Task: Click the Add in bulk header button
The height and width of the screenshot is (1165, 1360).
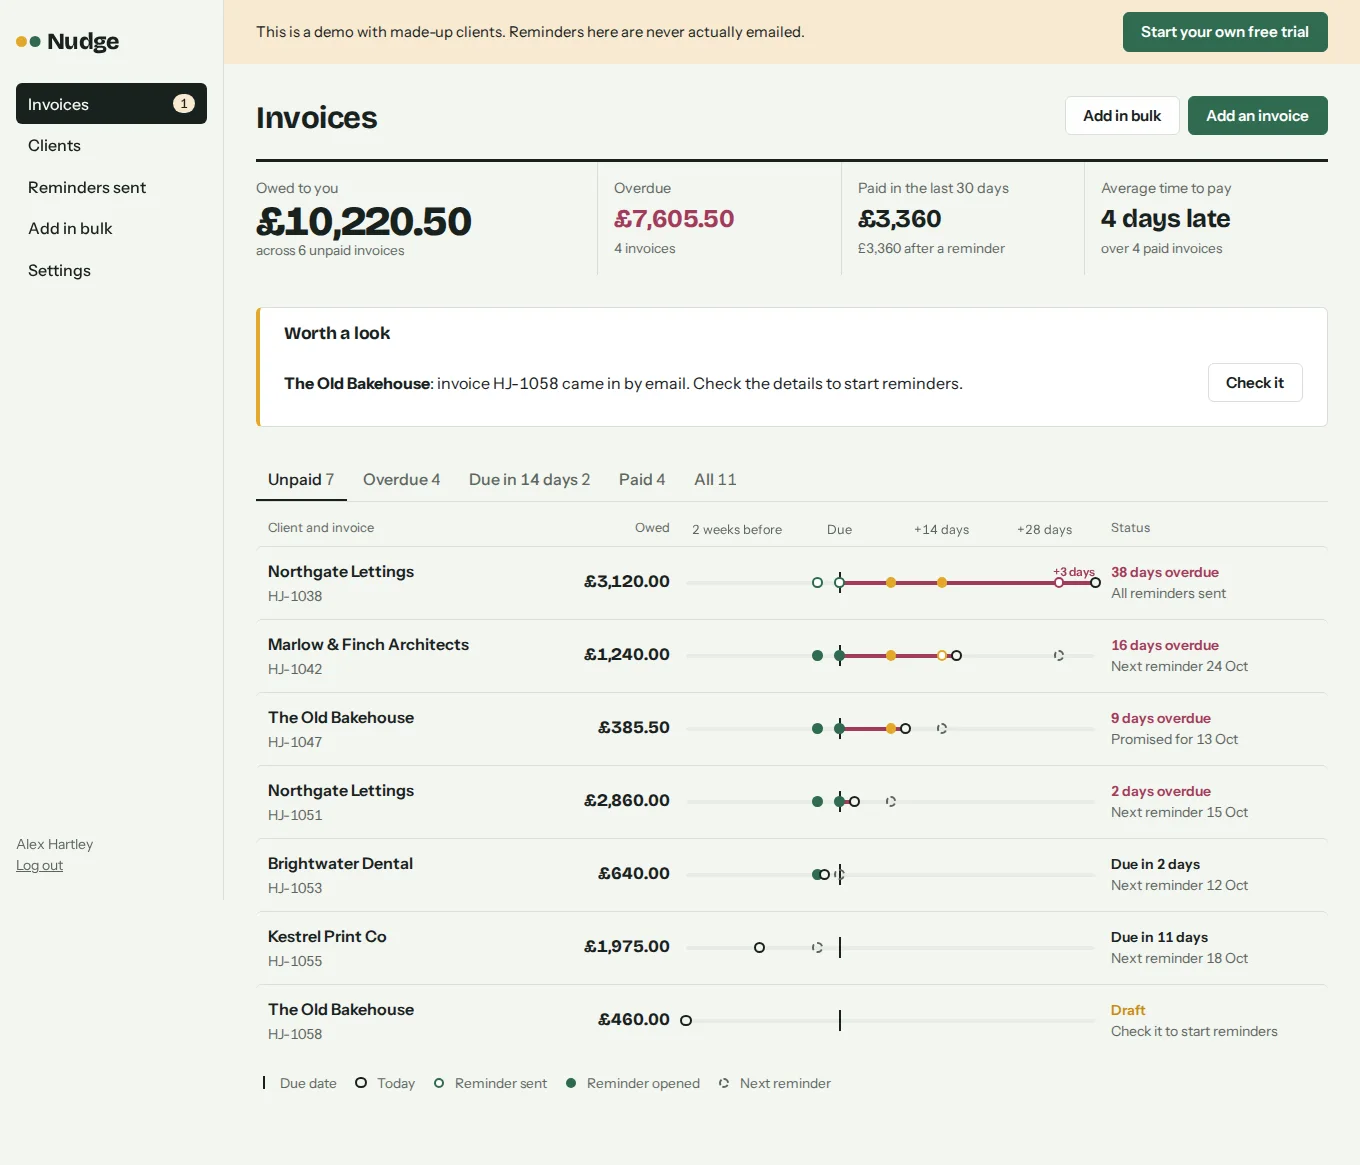Action: point(1122,116)
